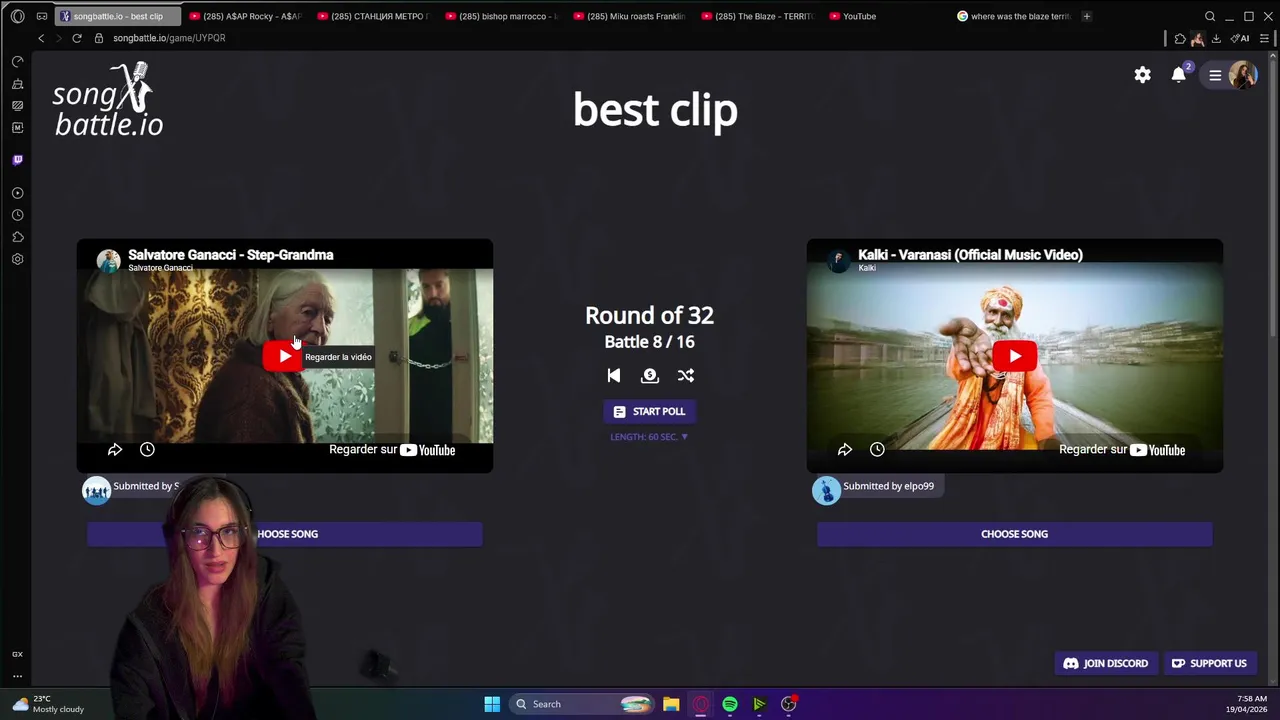Viewport: 1280px width, 720px height.
Task: Open browser easy setup menu
Action: (1264, 38)
